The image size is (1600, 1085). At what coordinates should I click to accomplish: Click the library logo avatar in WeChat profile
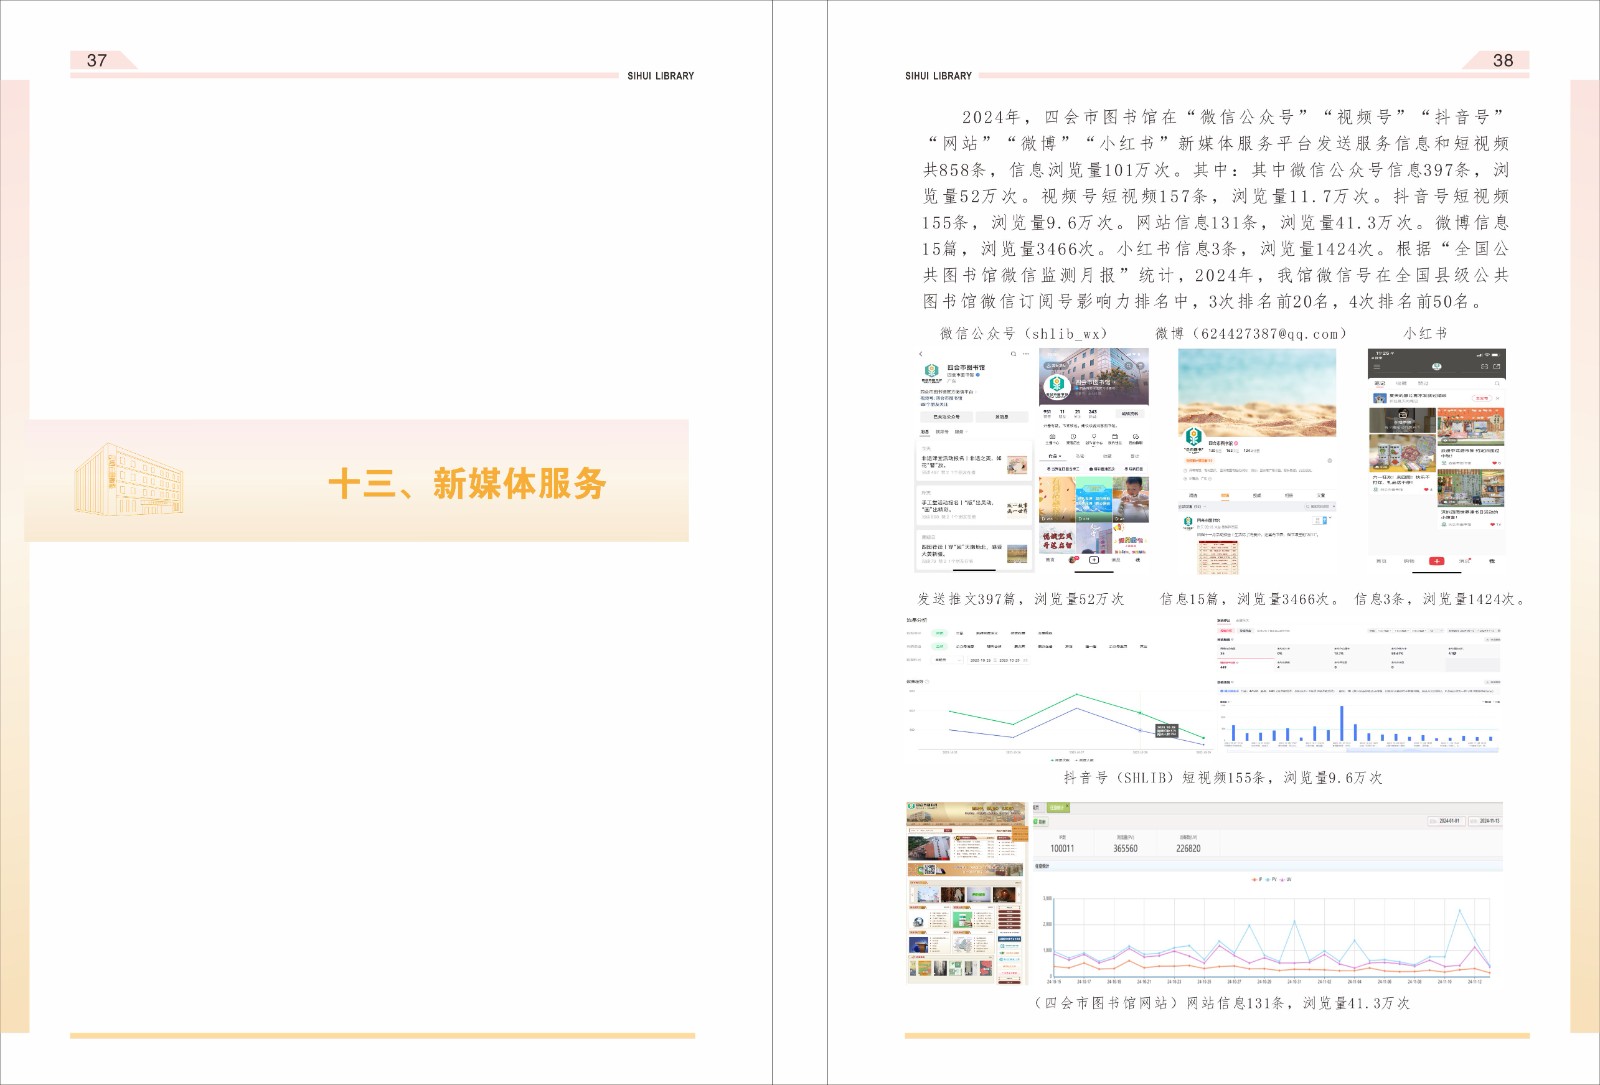(x=931, y=371)
